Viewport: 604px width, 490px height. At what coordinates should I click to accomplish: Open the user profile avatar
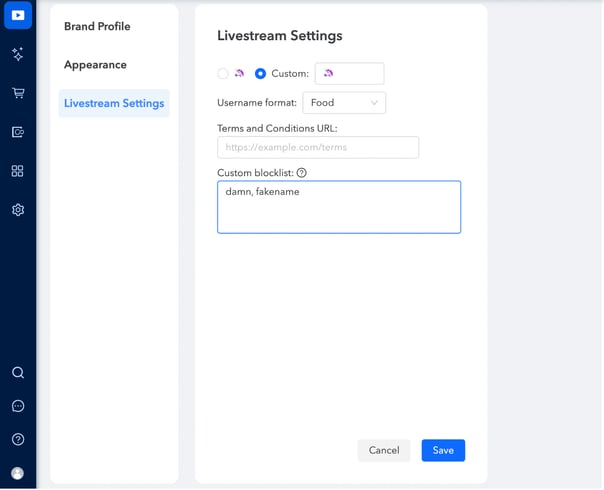[18, 473]
